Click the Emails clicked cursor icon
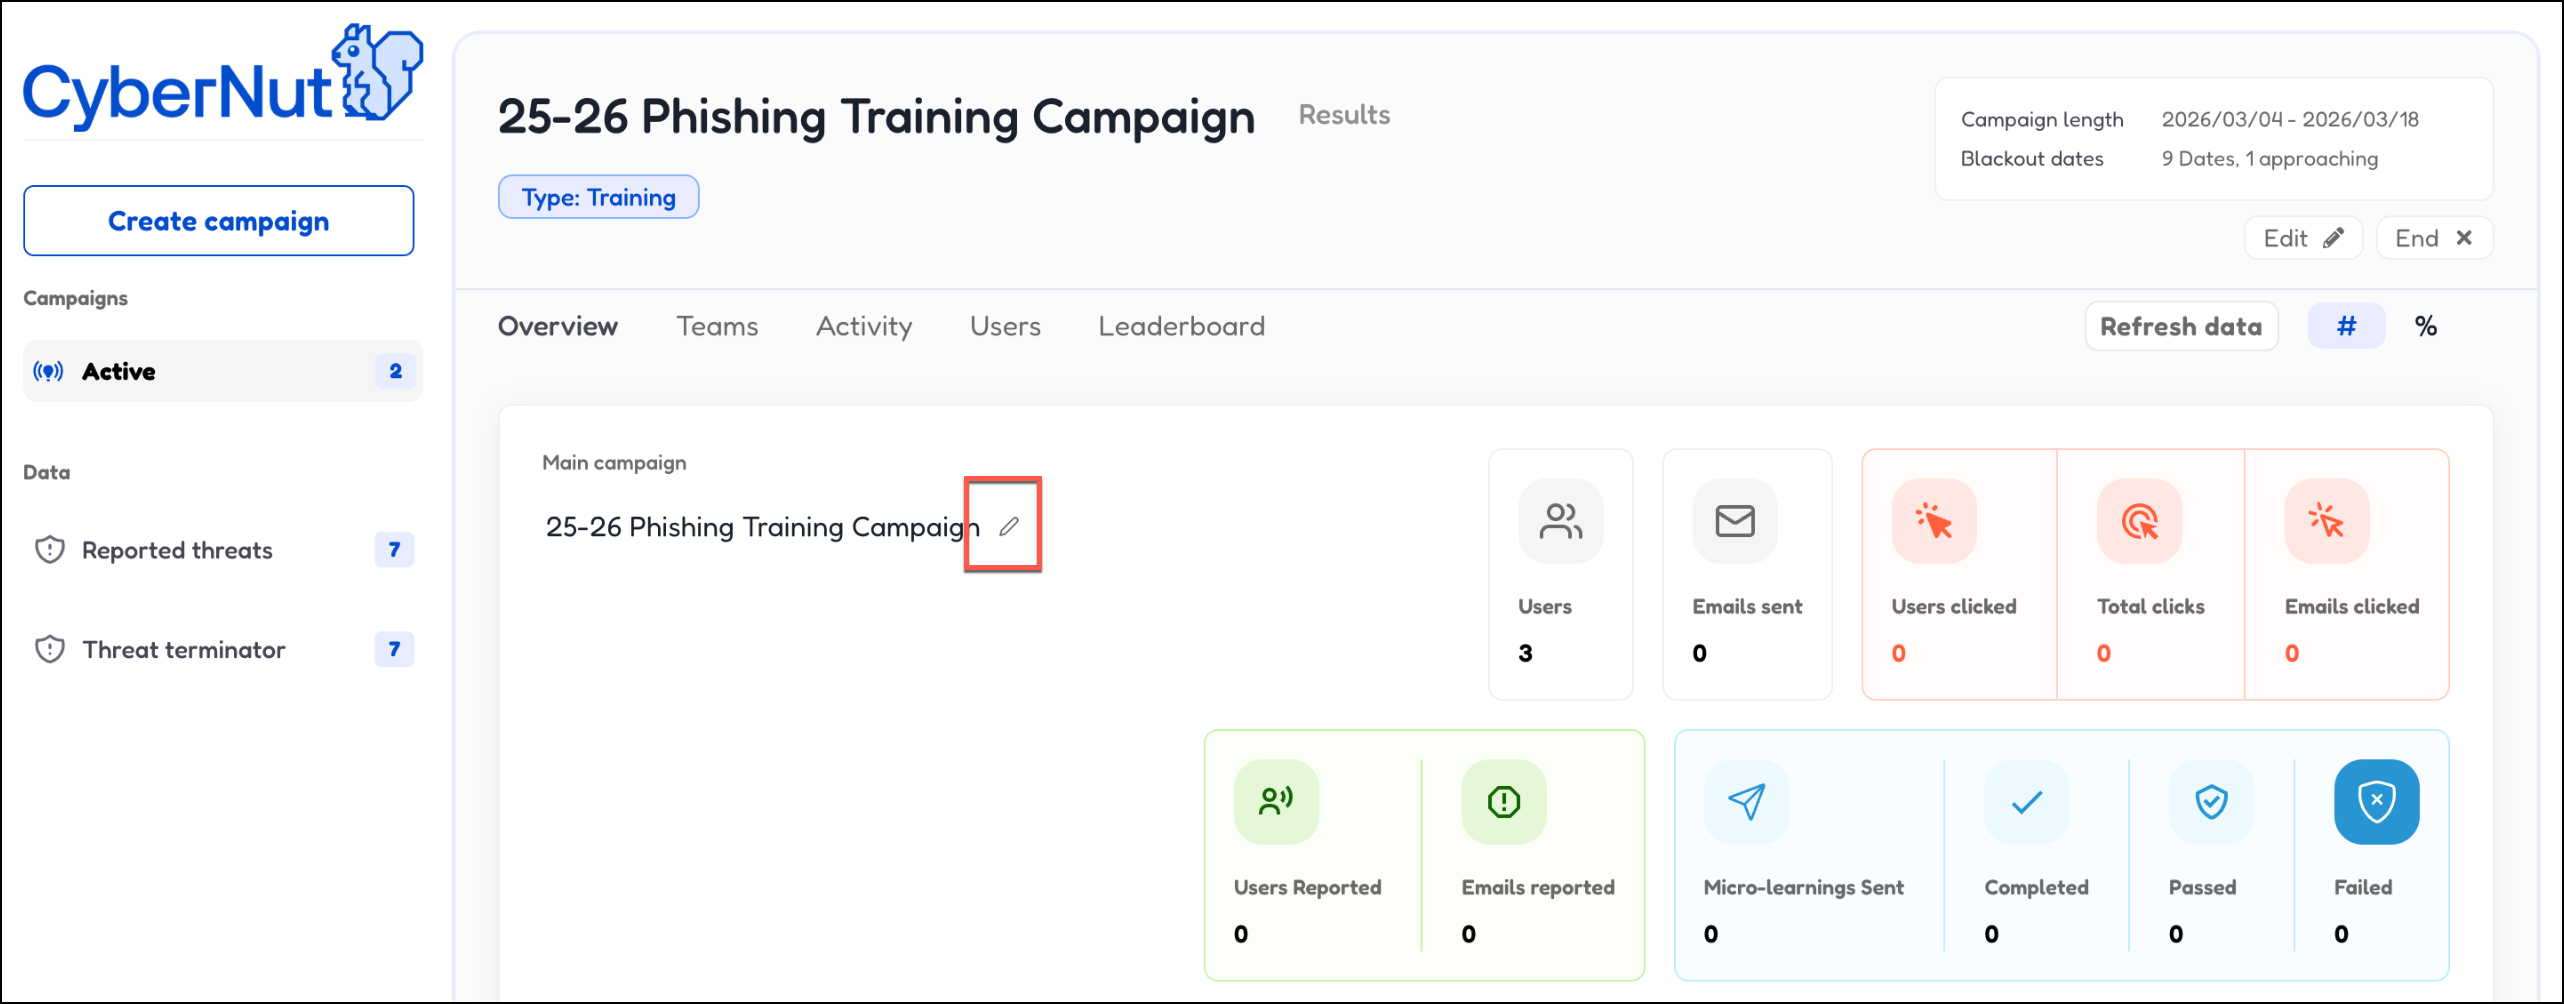Image resolution: width=2564 pixels, height=1004 pixels. [x=2326, y=521]
